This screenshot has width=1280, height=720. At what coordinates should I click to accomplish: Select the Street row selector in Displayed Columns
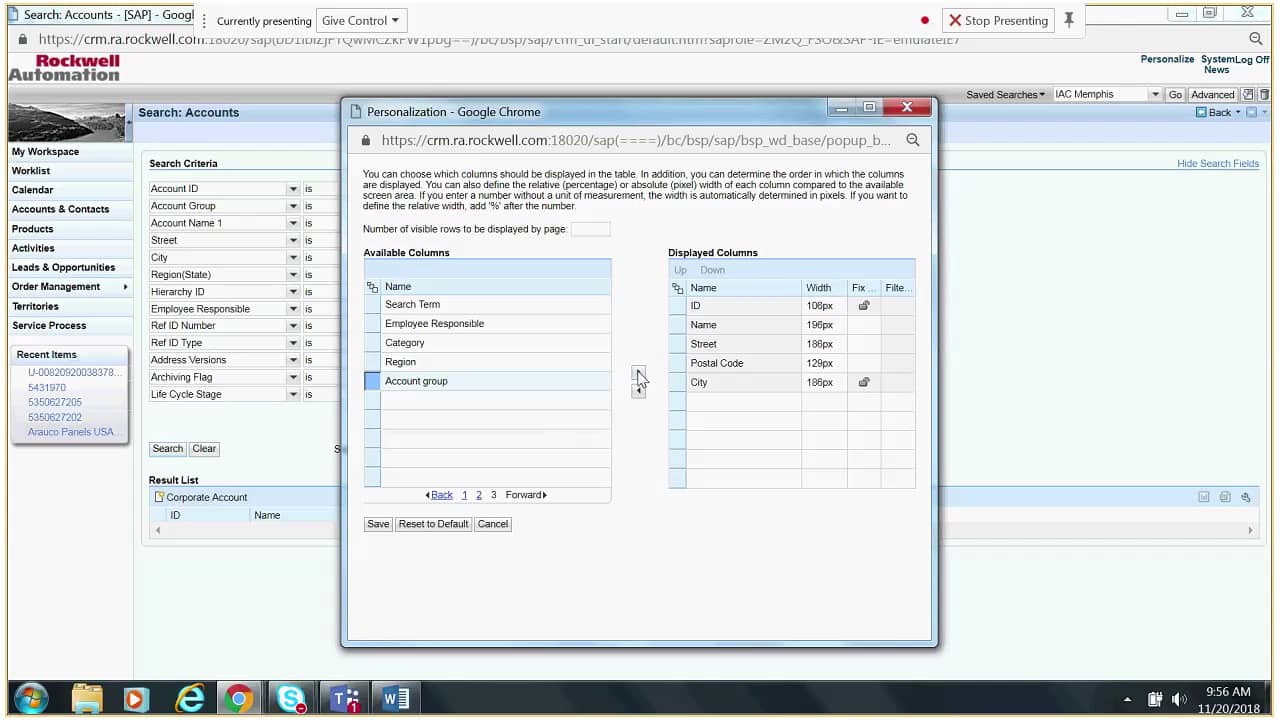coord(677,344)
